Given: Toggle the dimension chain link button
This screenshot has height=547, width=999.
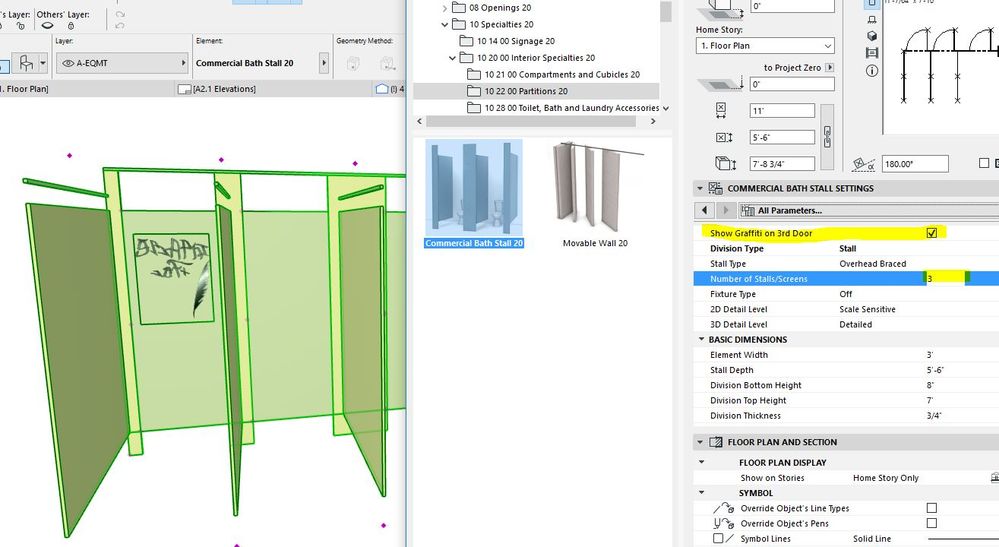Looking at the screenshot, I should [x=827, y=137].
